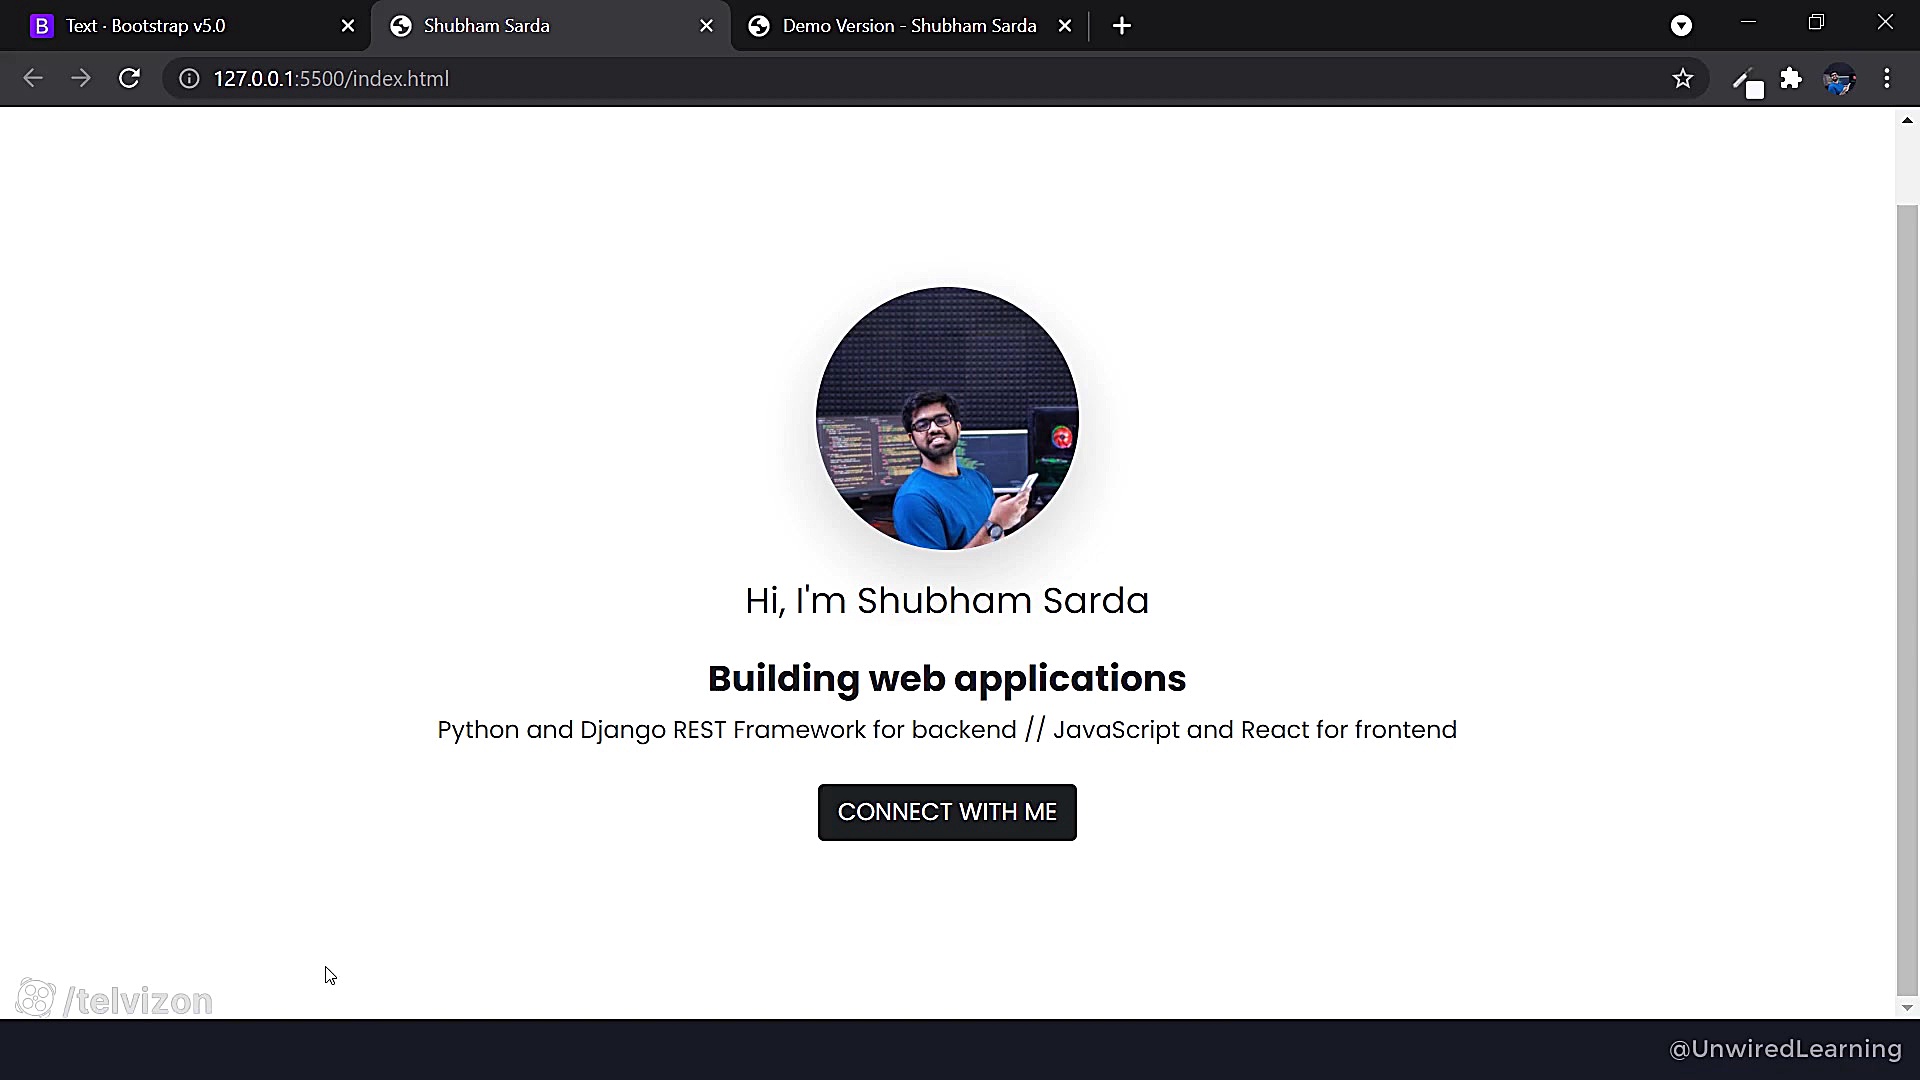Open a new tab with the plus icon
The width and height of the screenshot is (1920, 1080).
click(x=1121, y=25)
